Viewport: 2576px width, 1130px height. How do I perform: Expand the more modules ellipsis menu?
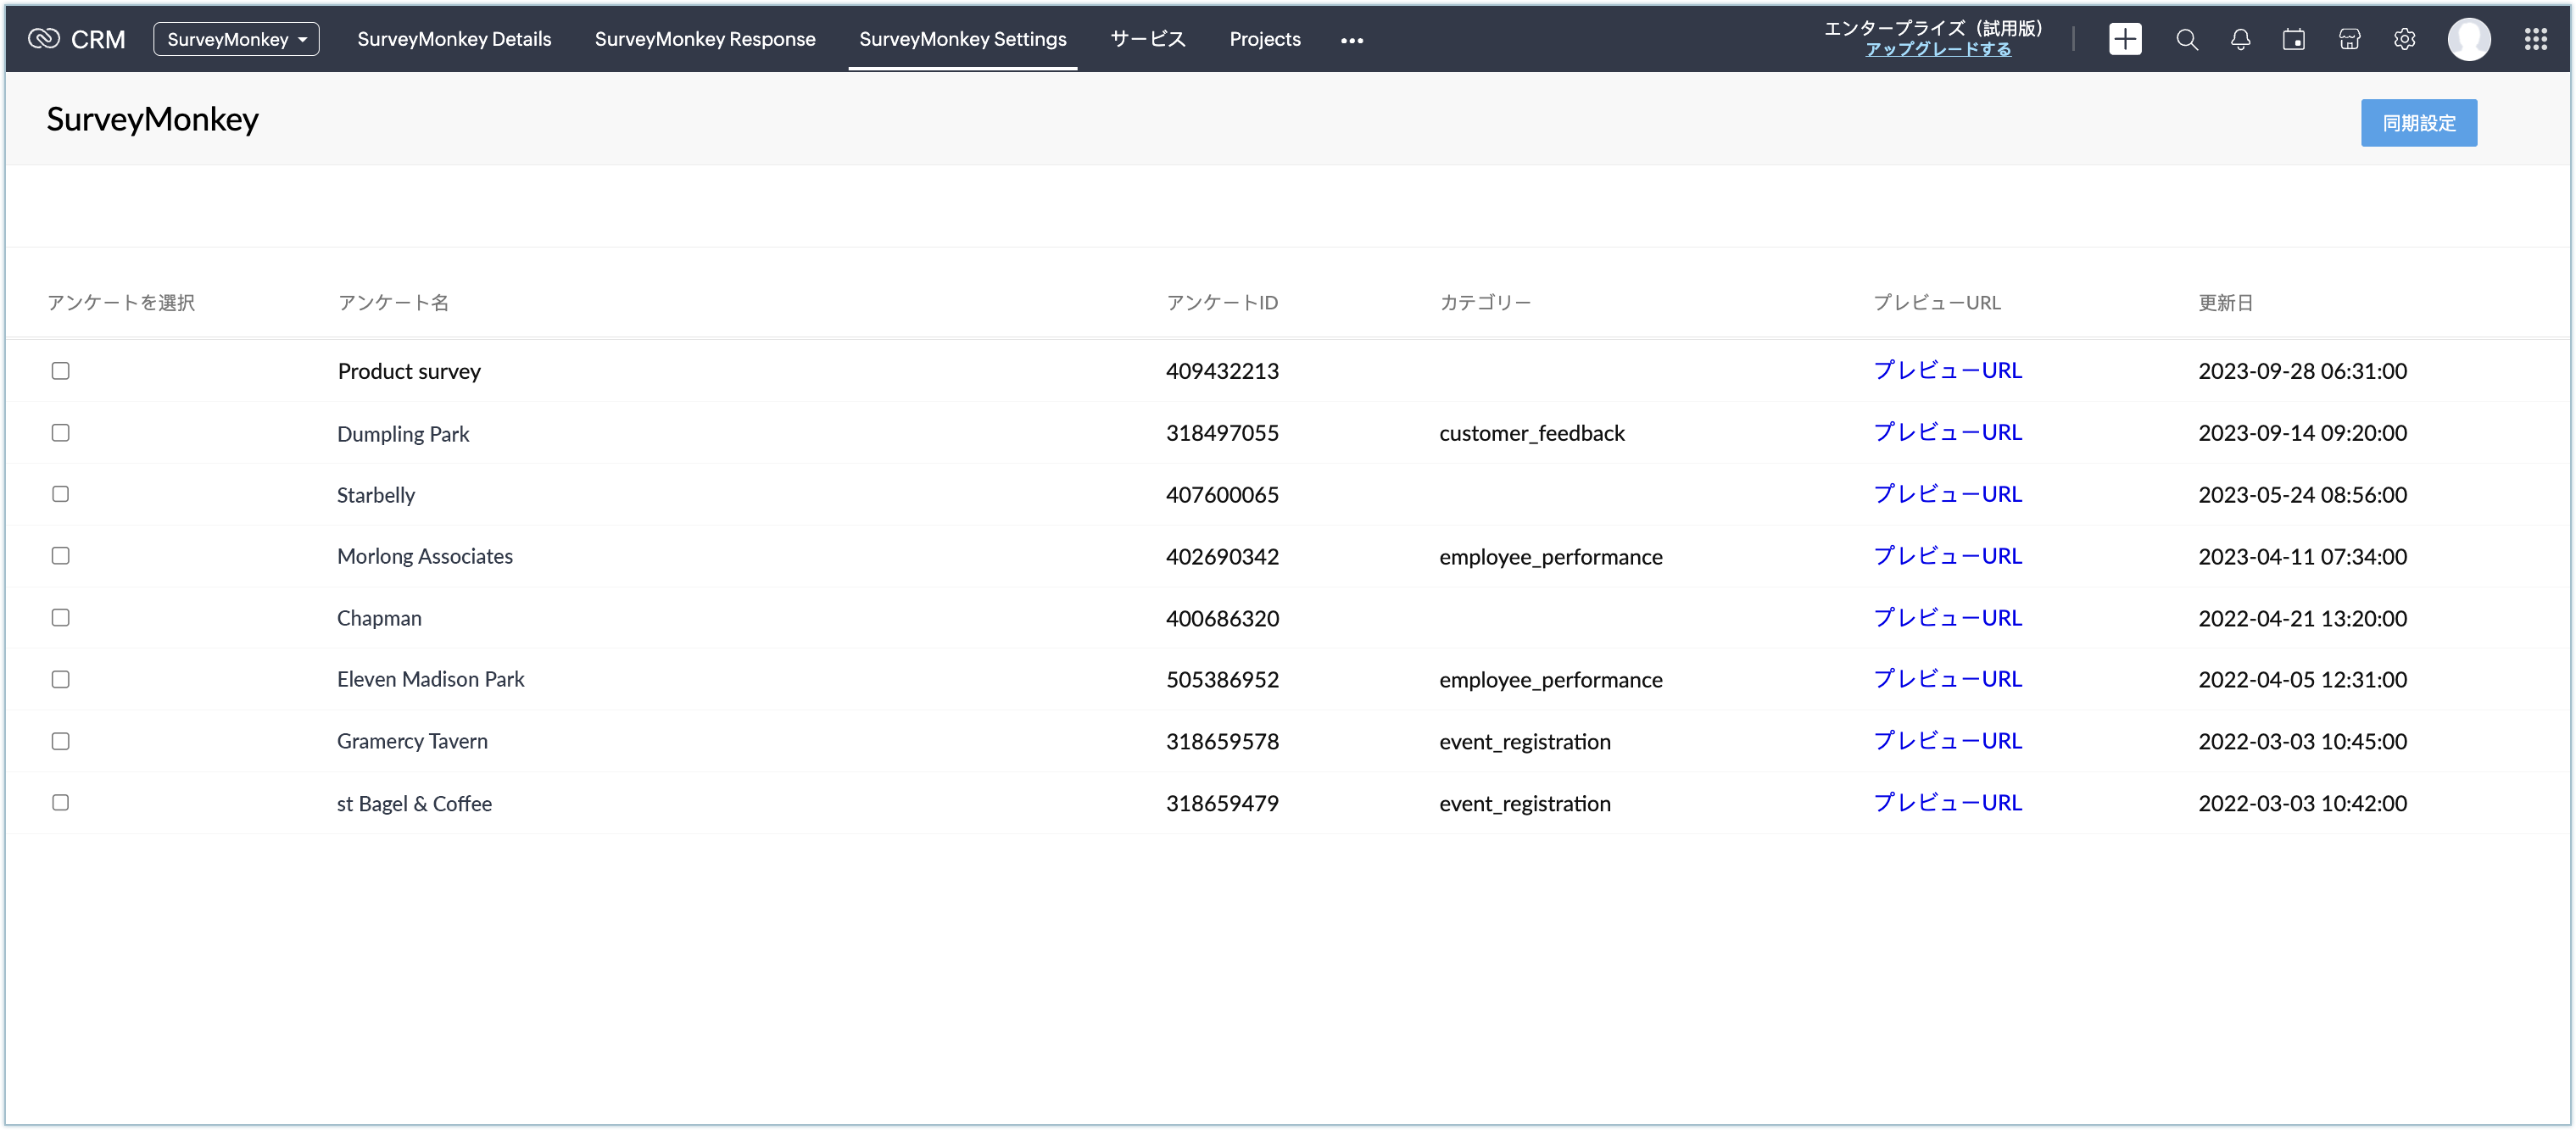[1351, 40]
